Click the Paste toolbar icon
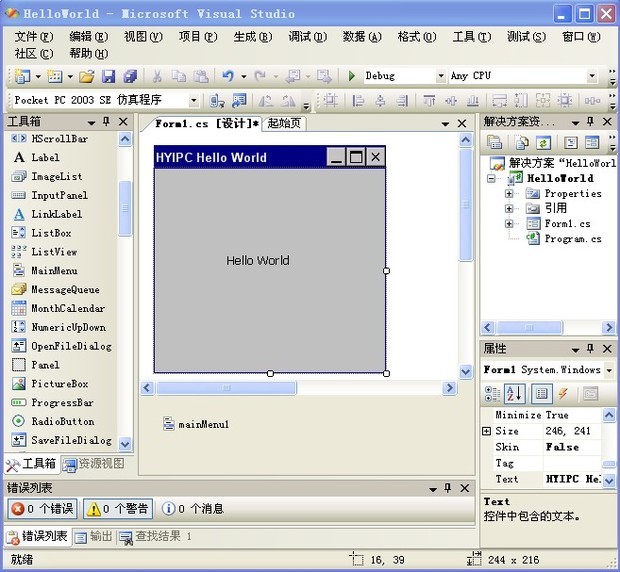The height and width of the screenshot is (572, 620). point(201,76)
